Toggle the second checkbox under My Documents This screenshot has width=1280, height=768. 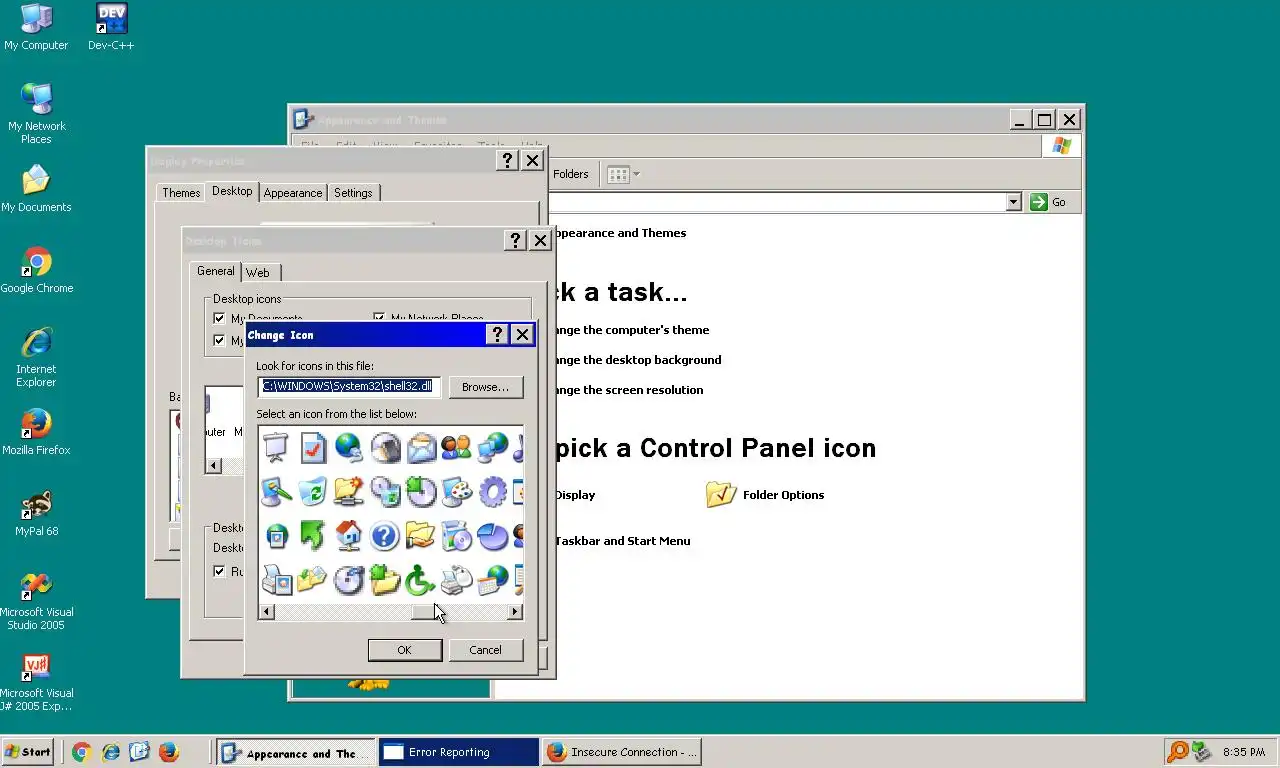coord(219,340)
